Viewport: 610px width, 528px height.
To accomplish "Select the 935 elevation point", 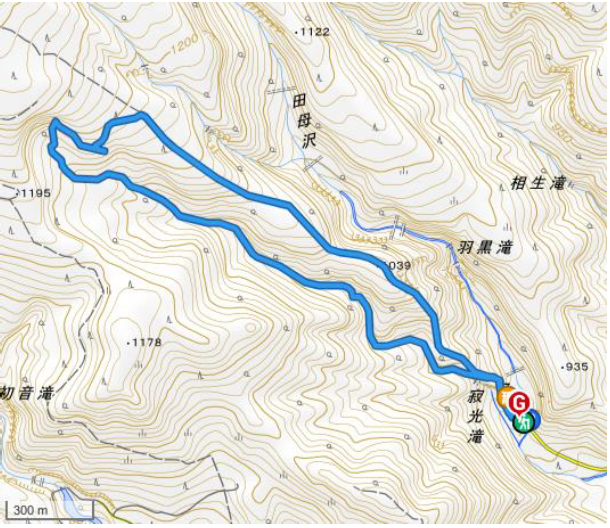I will point(575,367).
